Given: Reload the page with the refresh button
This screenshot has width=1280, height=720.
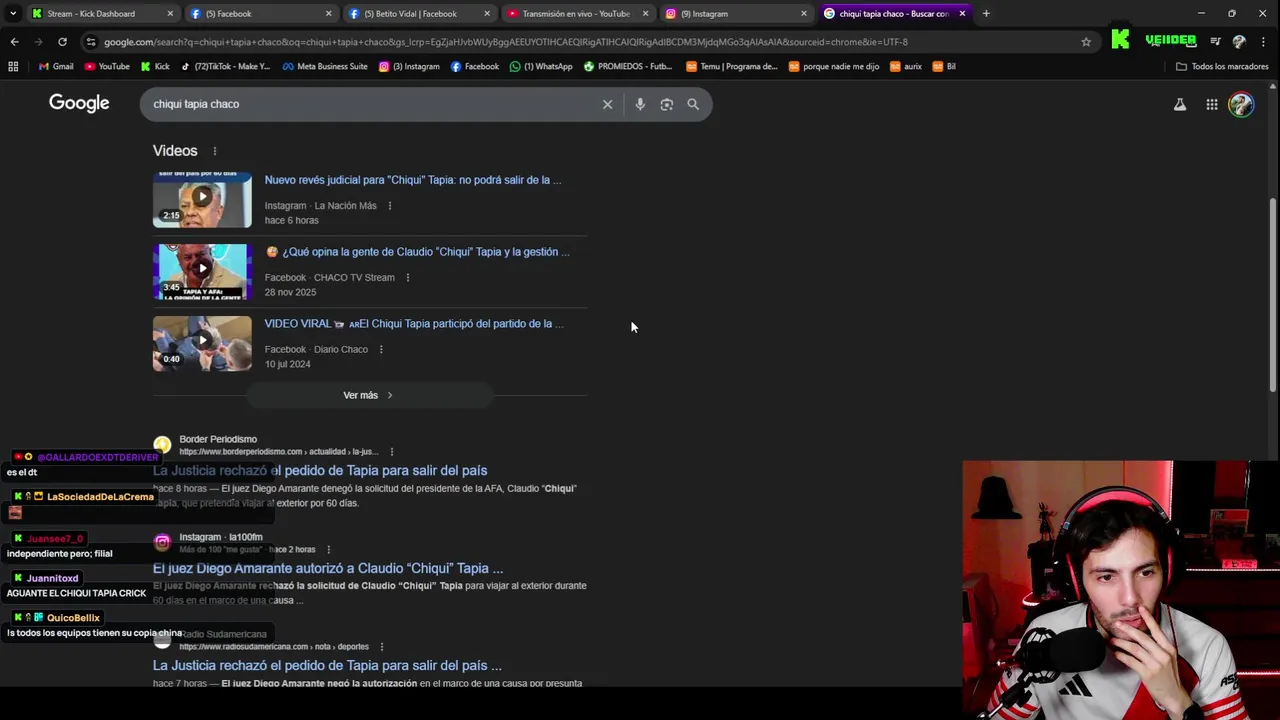Looking at the screenshot, I should (62, 42).
